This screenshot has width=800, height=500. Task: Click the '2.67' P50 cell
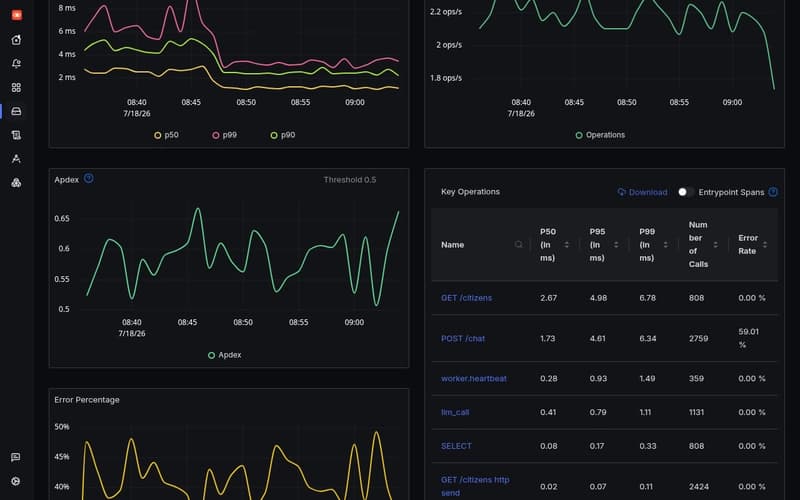pos(548,298)
